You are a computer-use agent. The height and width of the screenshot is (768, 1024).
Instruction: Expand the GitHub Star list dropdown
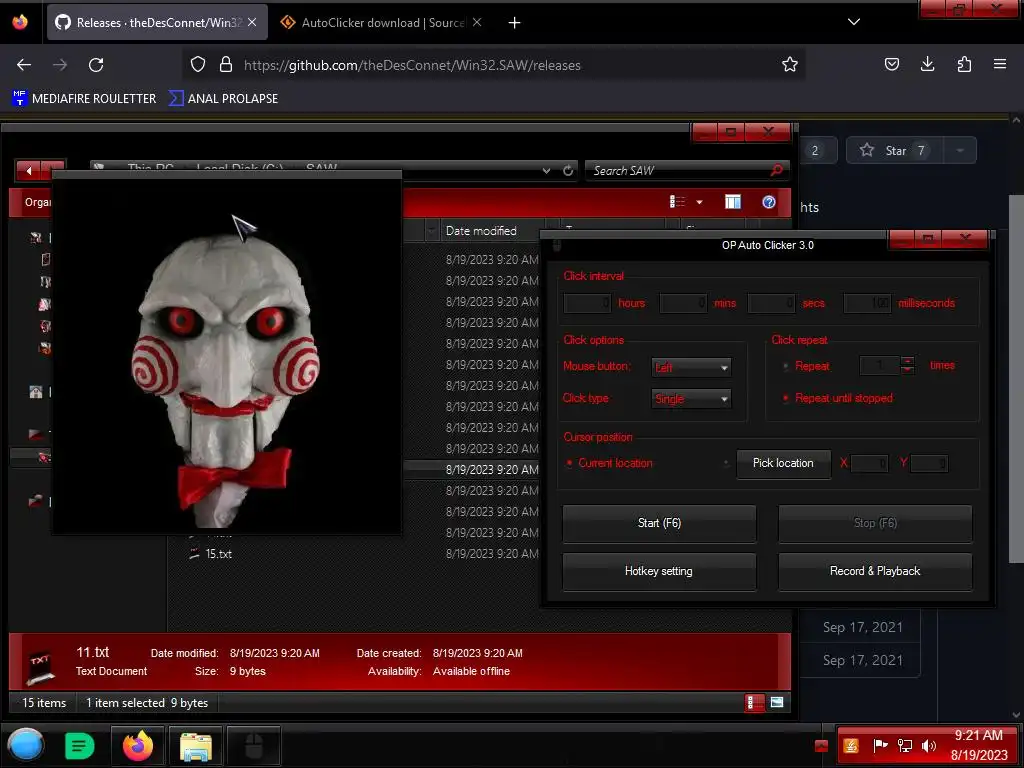click(960, 150)
